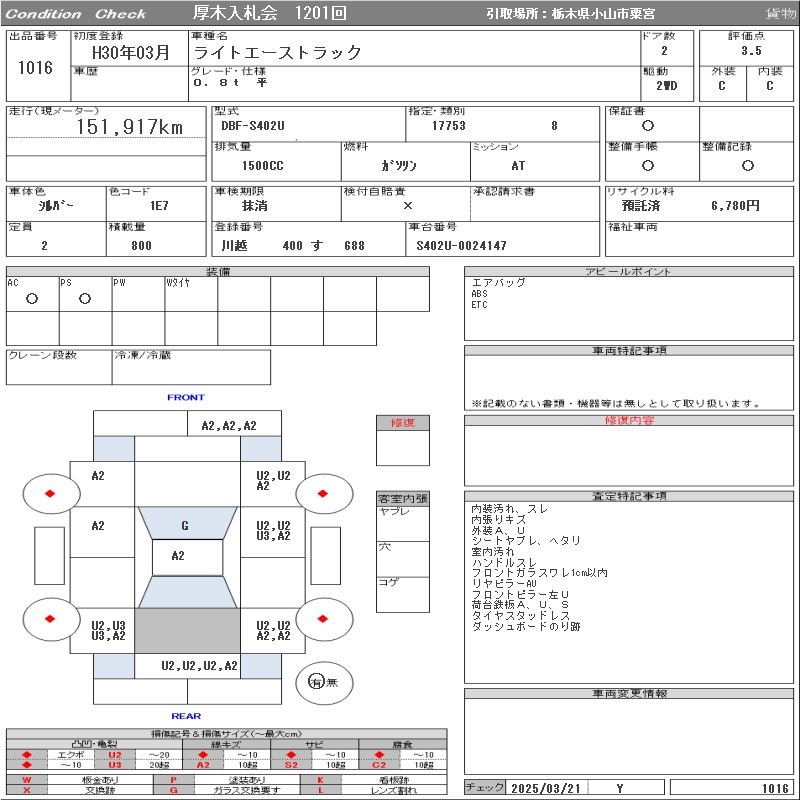Click red diamond on front-left tire oval
The width and height of the screenshot is (800, 800).
click(50, 493)
